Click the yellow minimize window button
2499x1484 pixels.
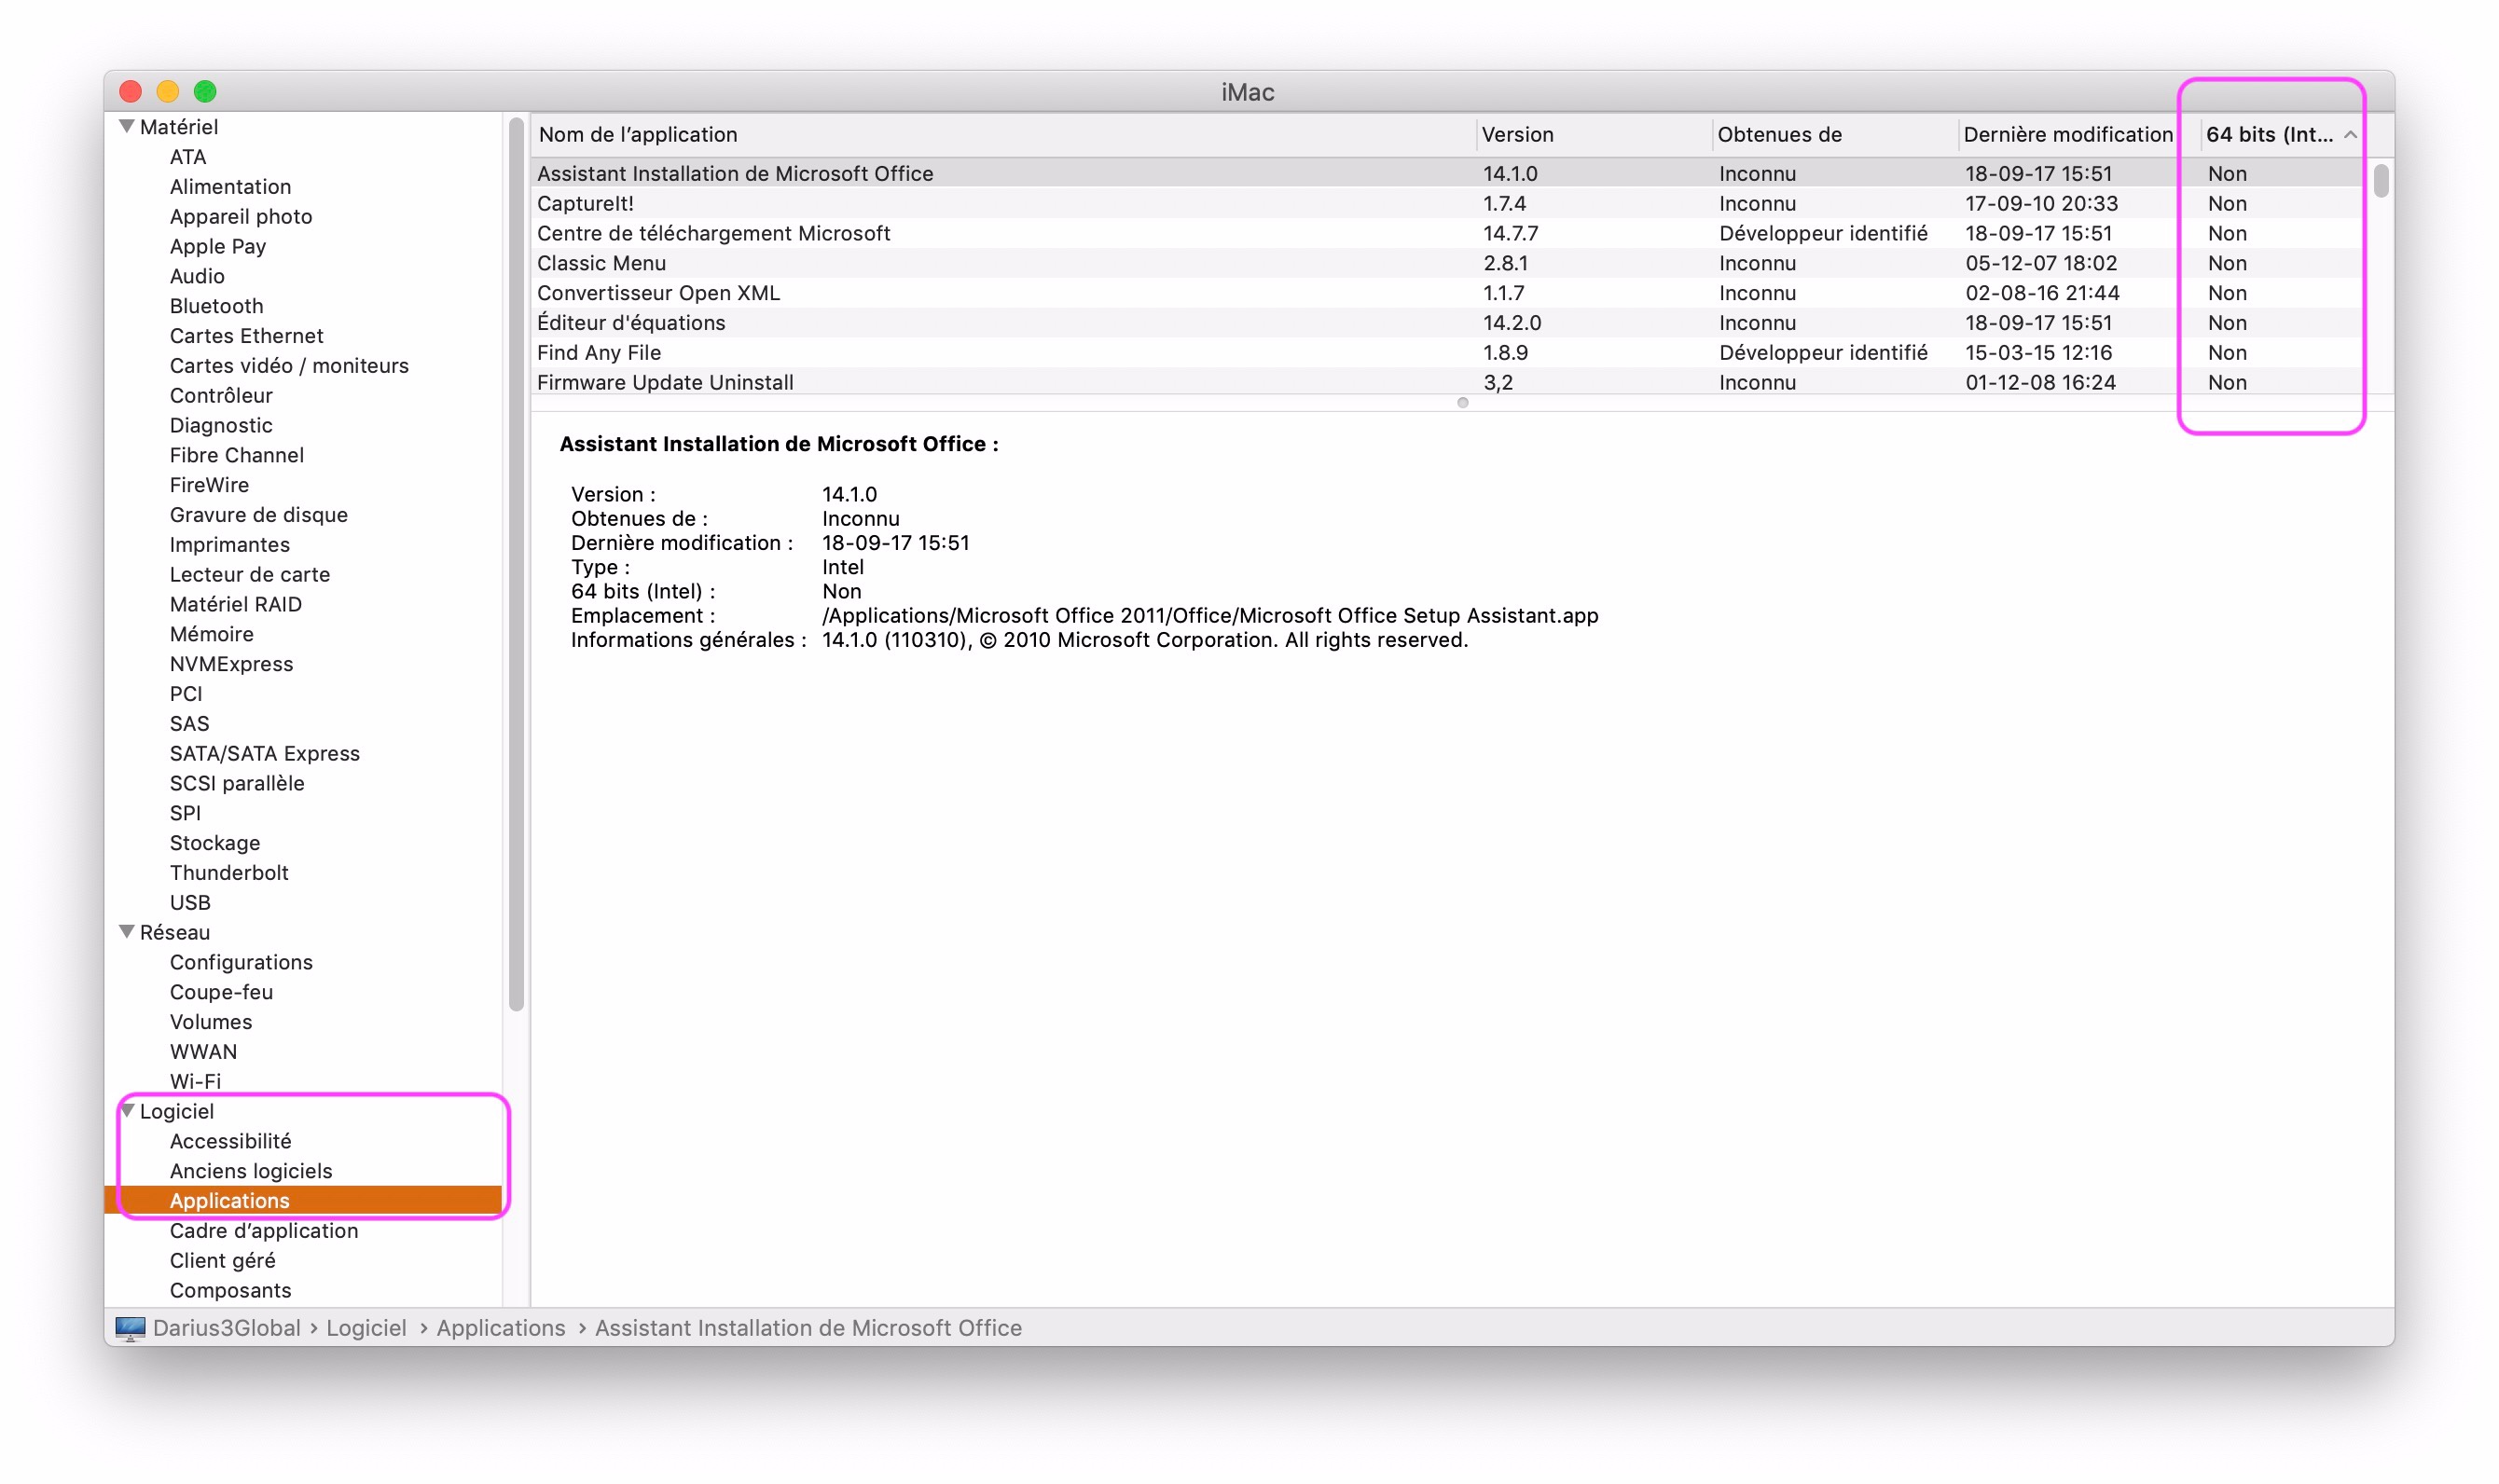(168, 92)
